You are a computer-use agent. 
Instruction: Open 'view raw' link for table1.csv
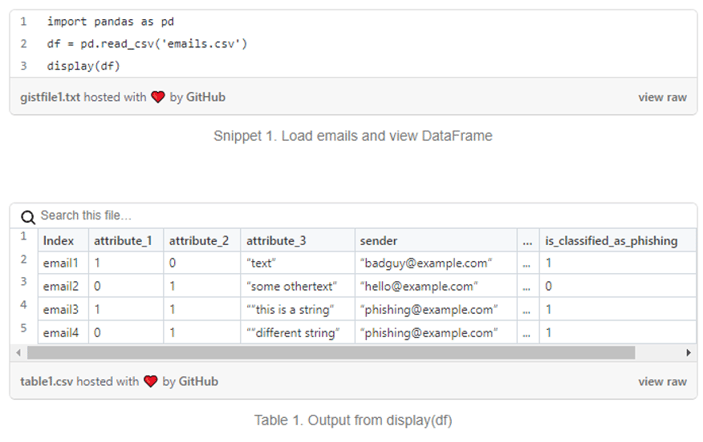coord(662,381)
